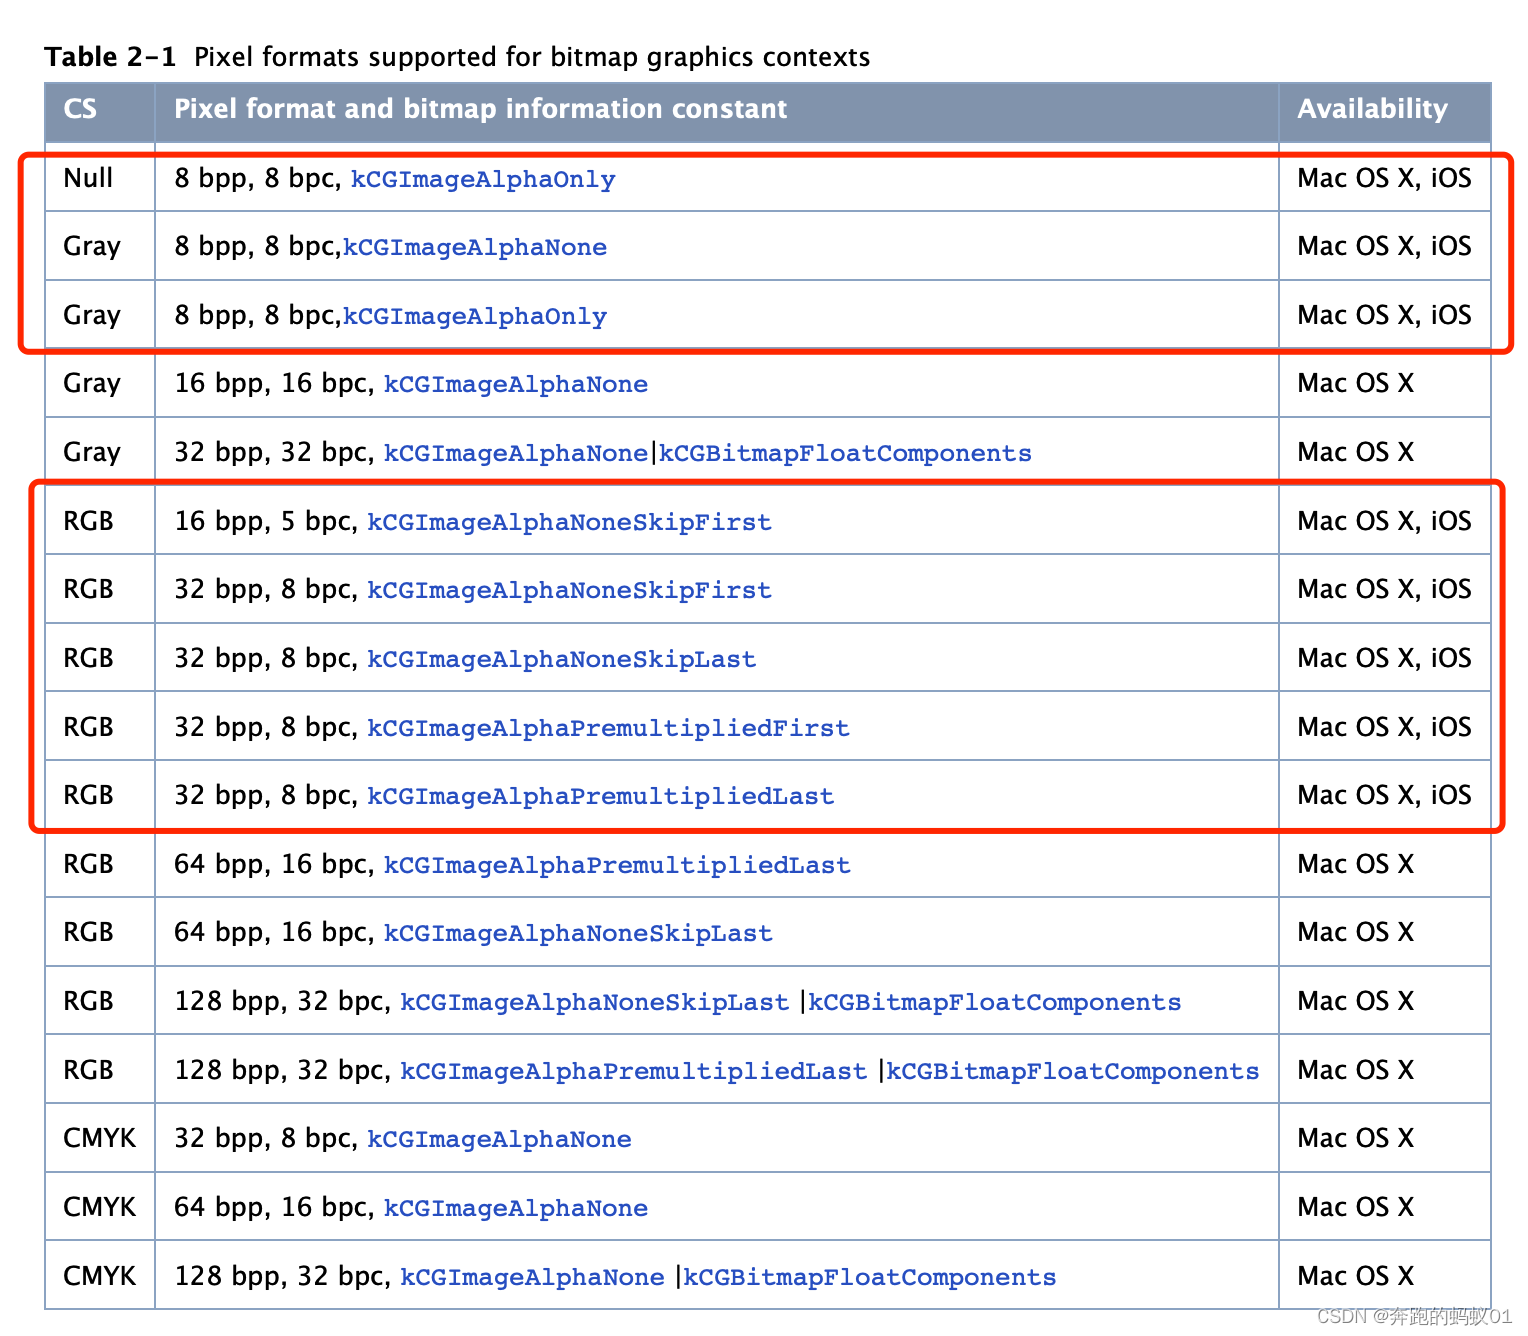Click '128 bpp, 32 bpc,' text in CMYK row

pos(282,1277)
